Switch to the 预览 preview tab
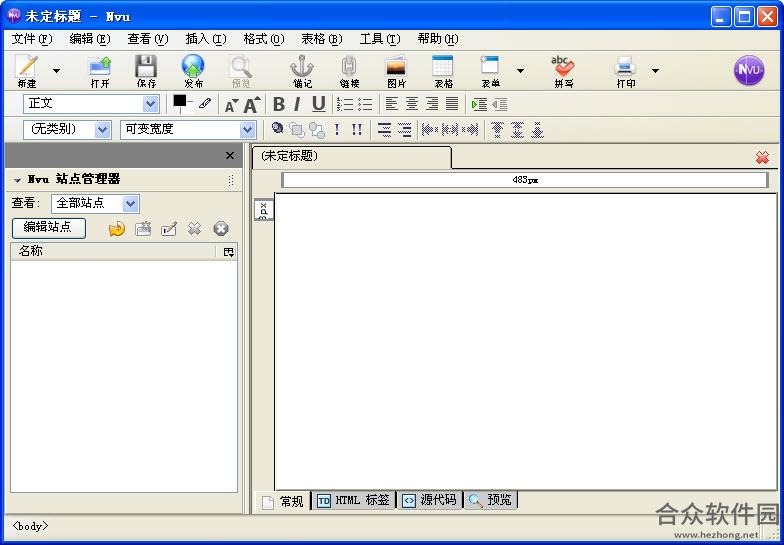The image size is (784, 545). pyautogui.click(x=491, y=500)
